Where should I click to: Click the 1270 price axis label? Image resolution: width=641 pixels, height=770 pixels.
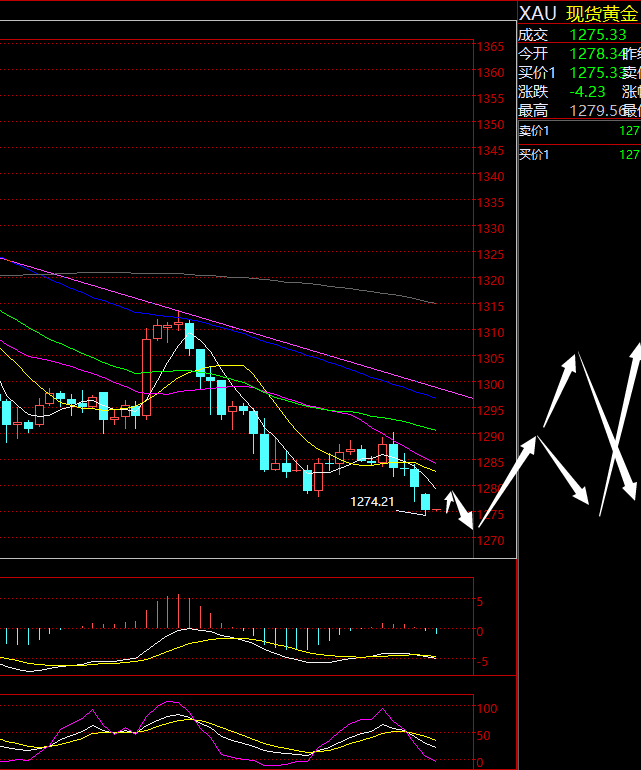pyautogui.click(x=490, y=540)
